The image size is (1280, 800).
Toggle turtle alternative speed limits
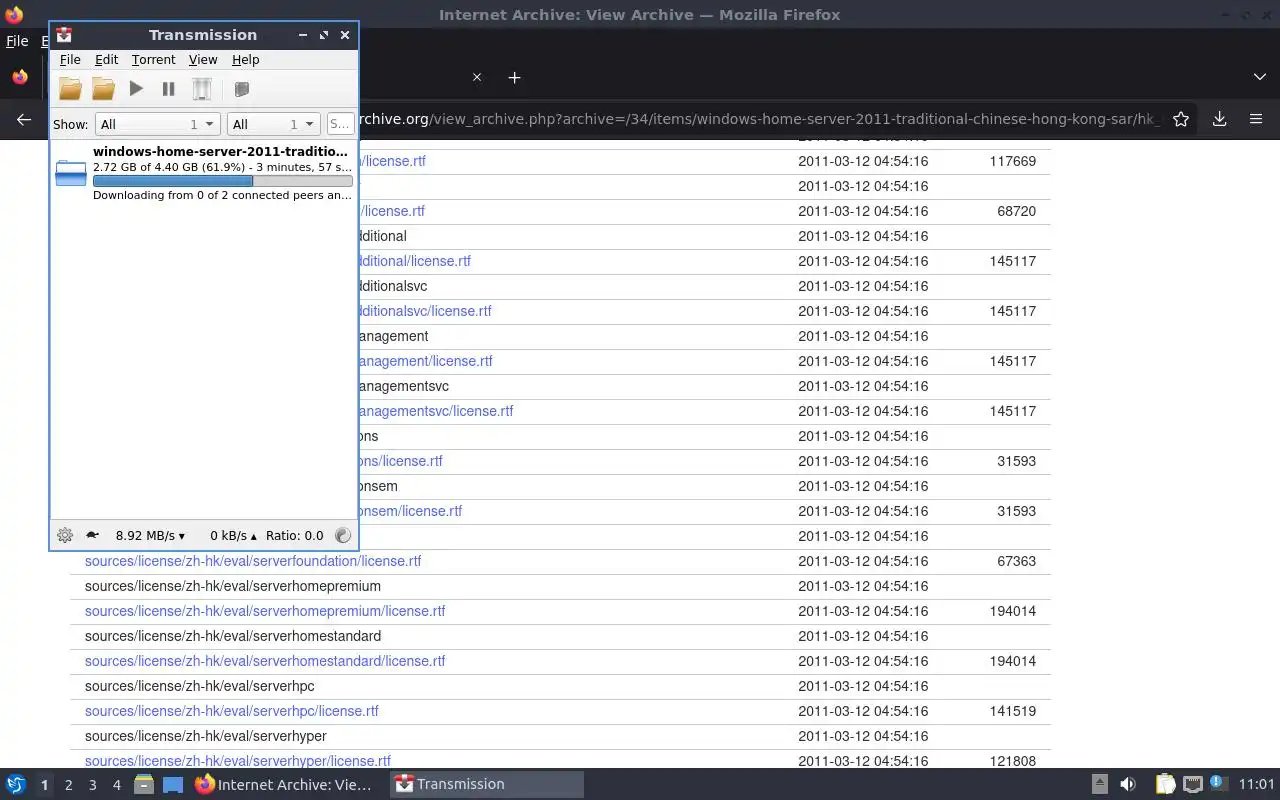pyautogui.click(x=92, y=535)
